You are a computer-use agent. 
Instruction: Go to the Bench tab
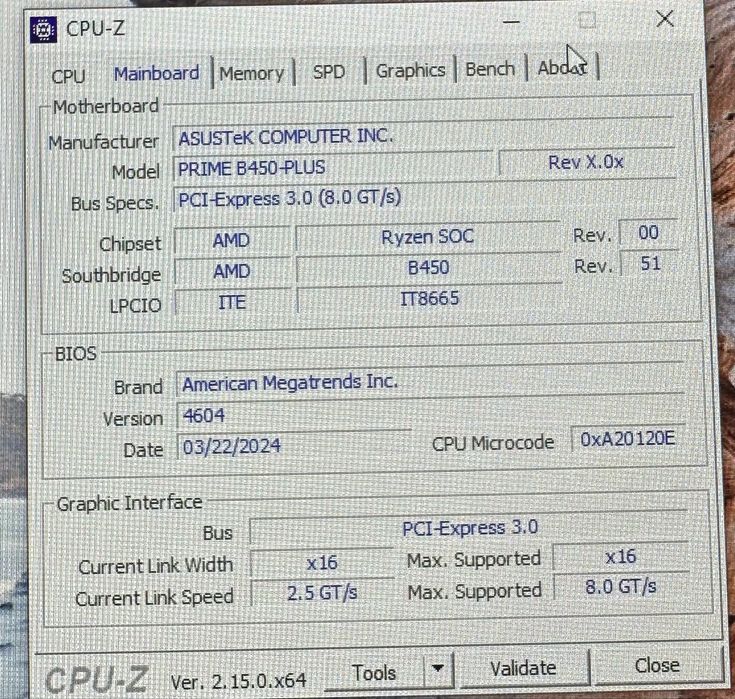tap(490, 69)
